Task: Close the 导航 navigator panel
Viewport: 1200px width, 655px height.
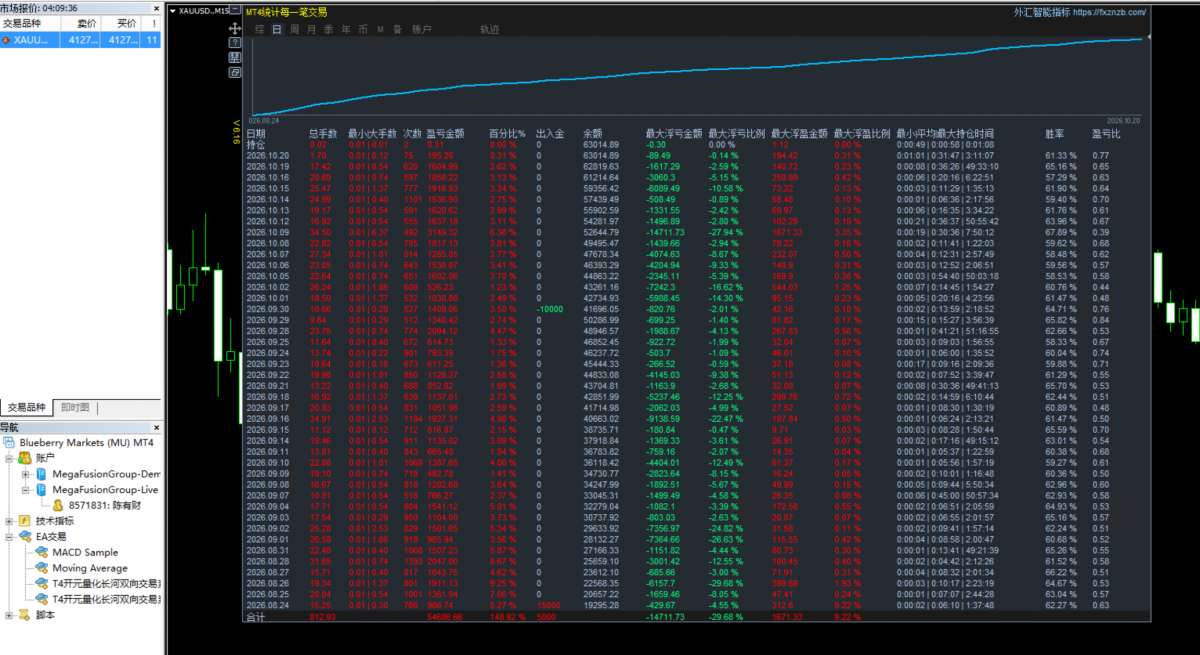Action: pos(156,427)
